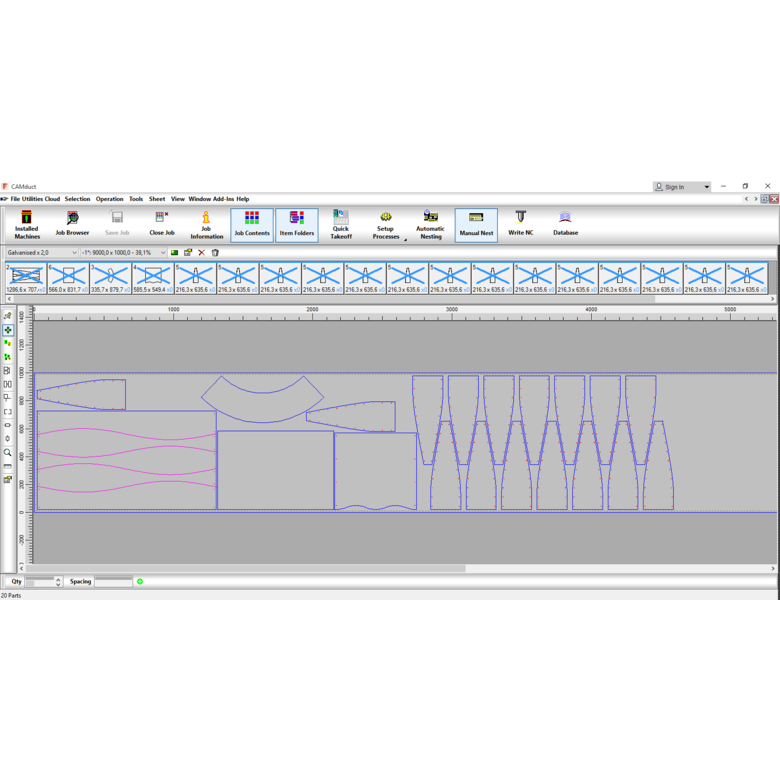The width and height of the screenshot is (780, 780).
Task: Open the Sheet menu
Action: 157,199
